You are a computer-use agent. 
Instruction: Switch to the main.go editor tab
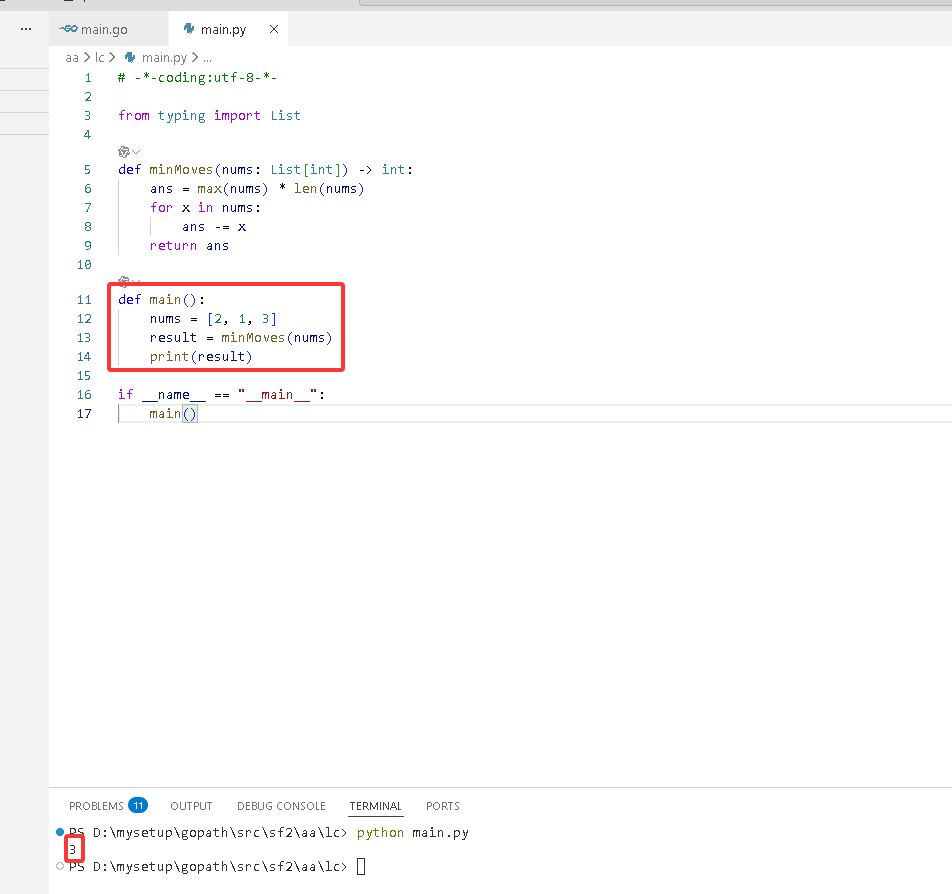coord(108,29)
